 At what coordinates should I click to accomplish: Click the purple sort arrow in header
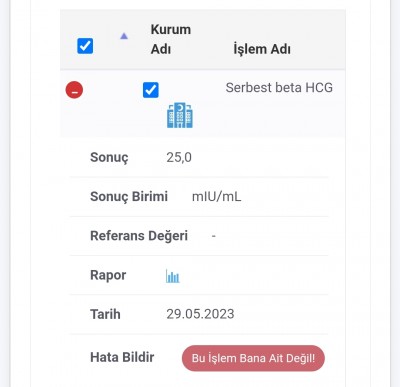click(124, 36)
